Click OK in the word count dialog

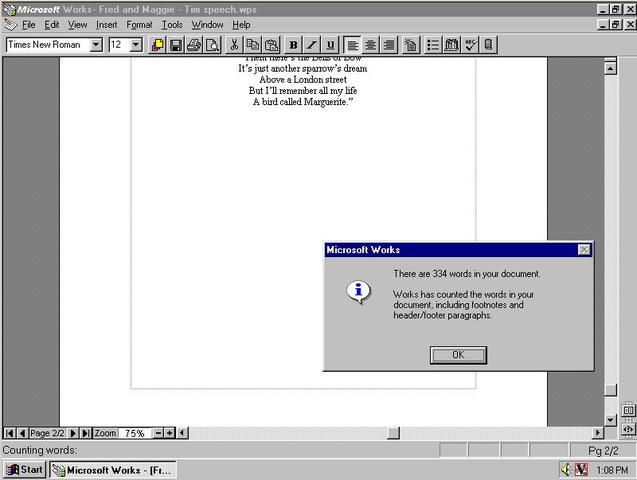click(x=458, y=355)
